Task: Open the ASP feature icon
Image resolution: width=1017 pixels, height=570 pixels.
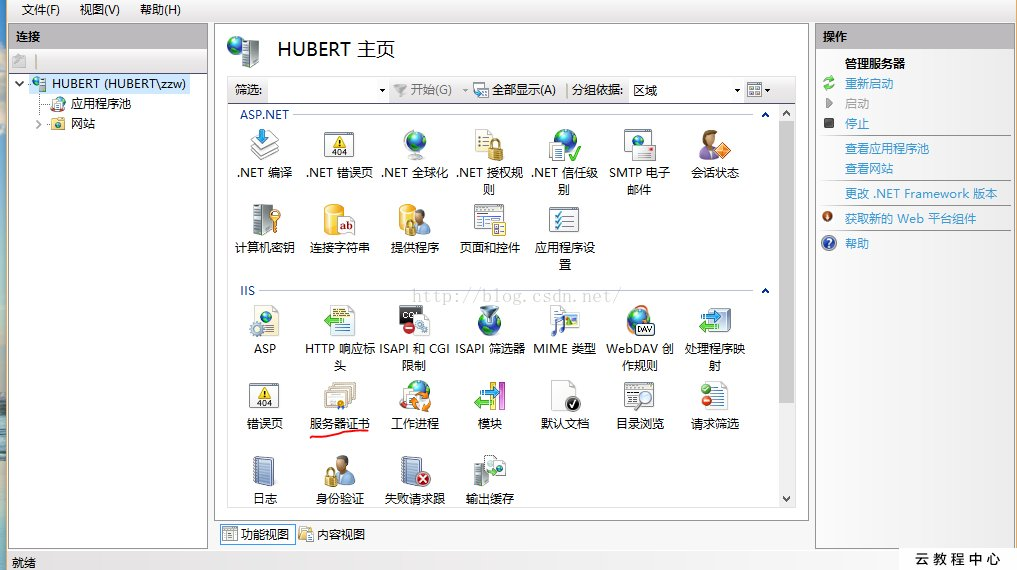Action: pyautogui.click(x=265, y=321)
